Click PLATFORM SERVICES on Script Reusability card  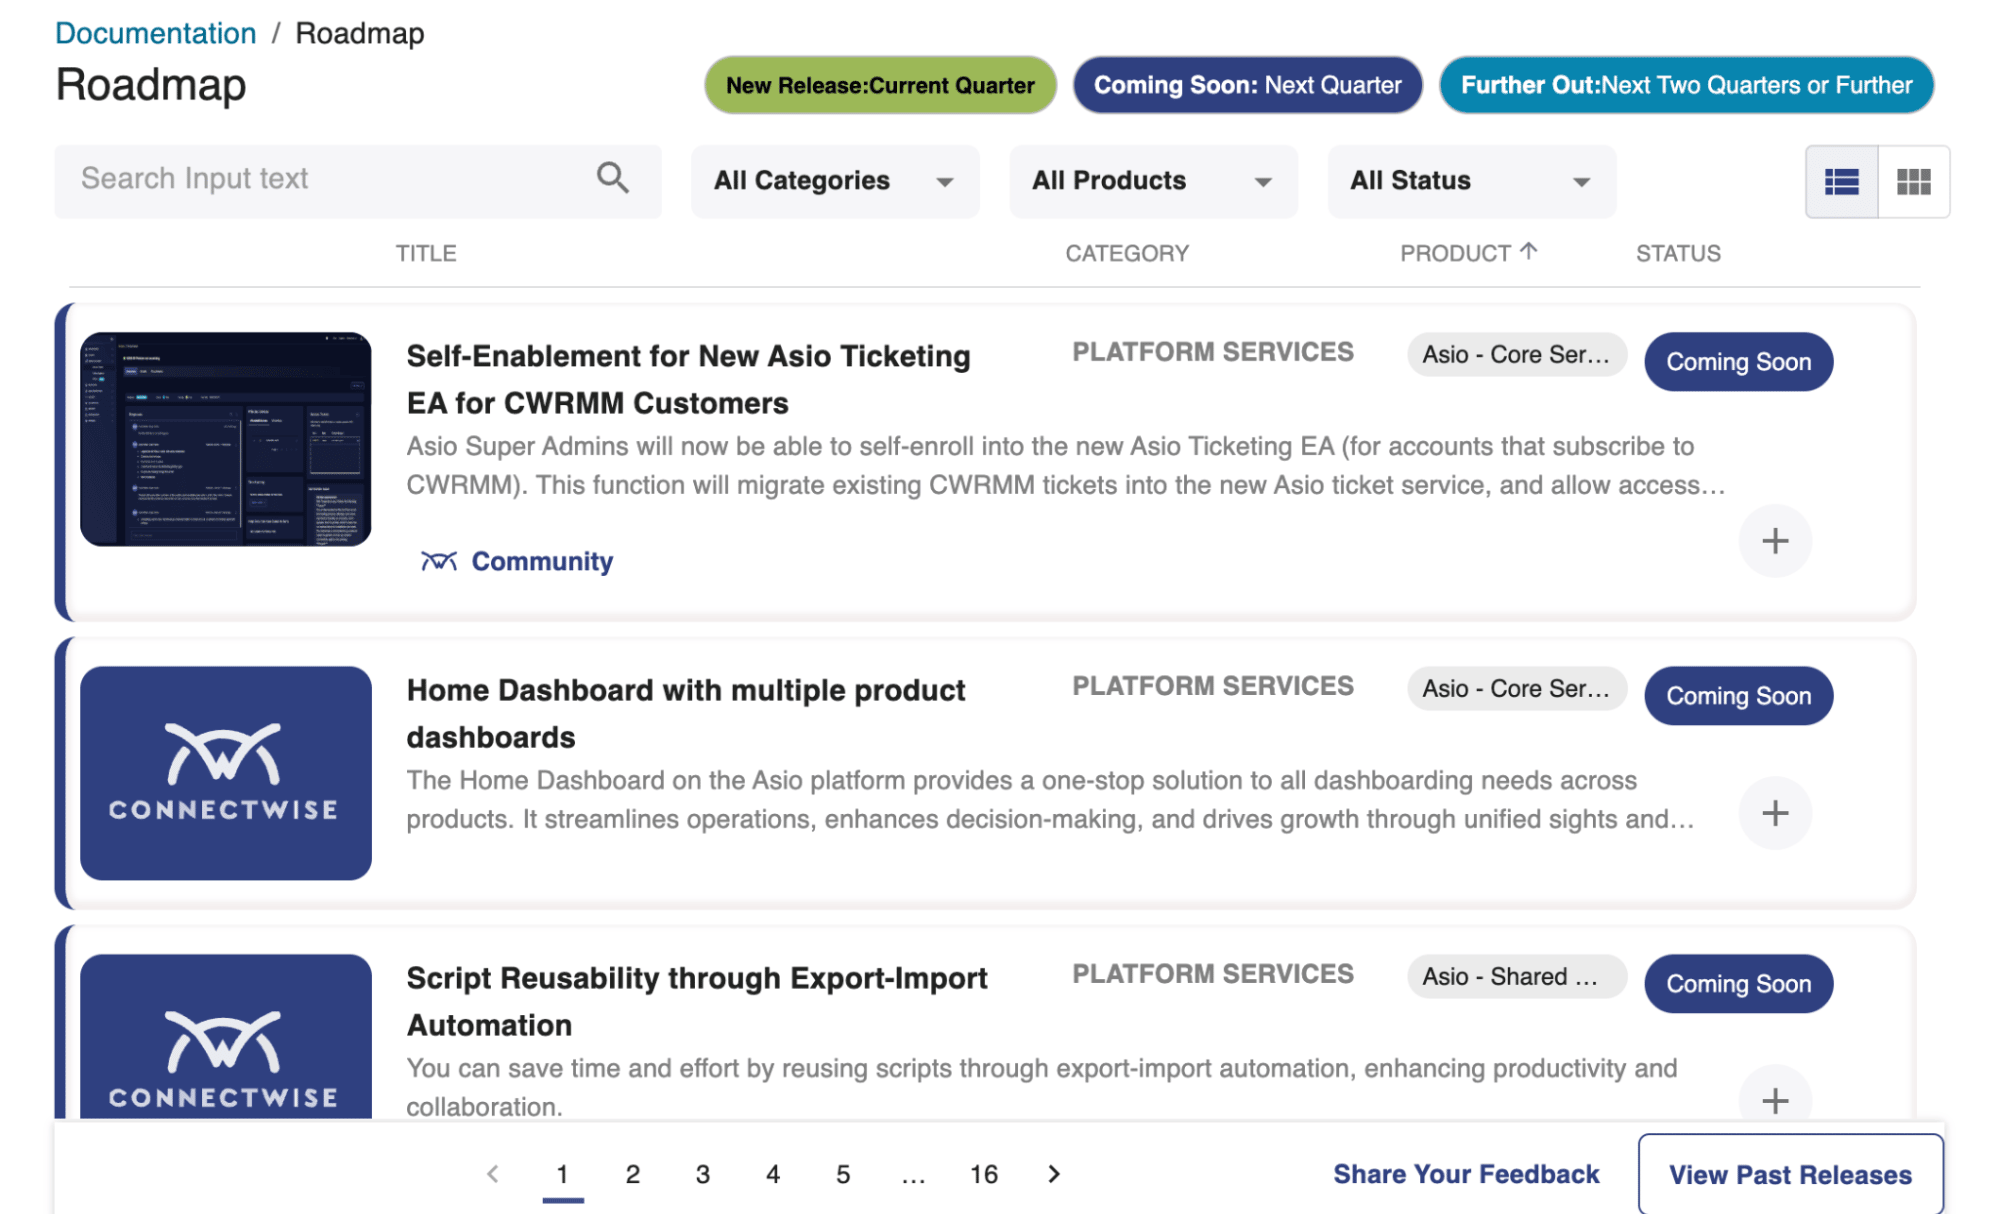click(x=1213, y=974)
